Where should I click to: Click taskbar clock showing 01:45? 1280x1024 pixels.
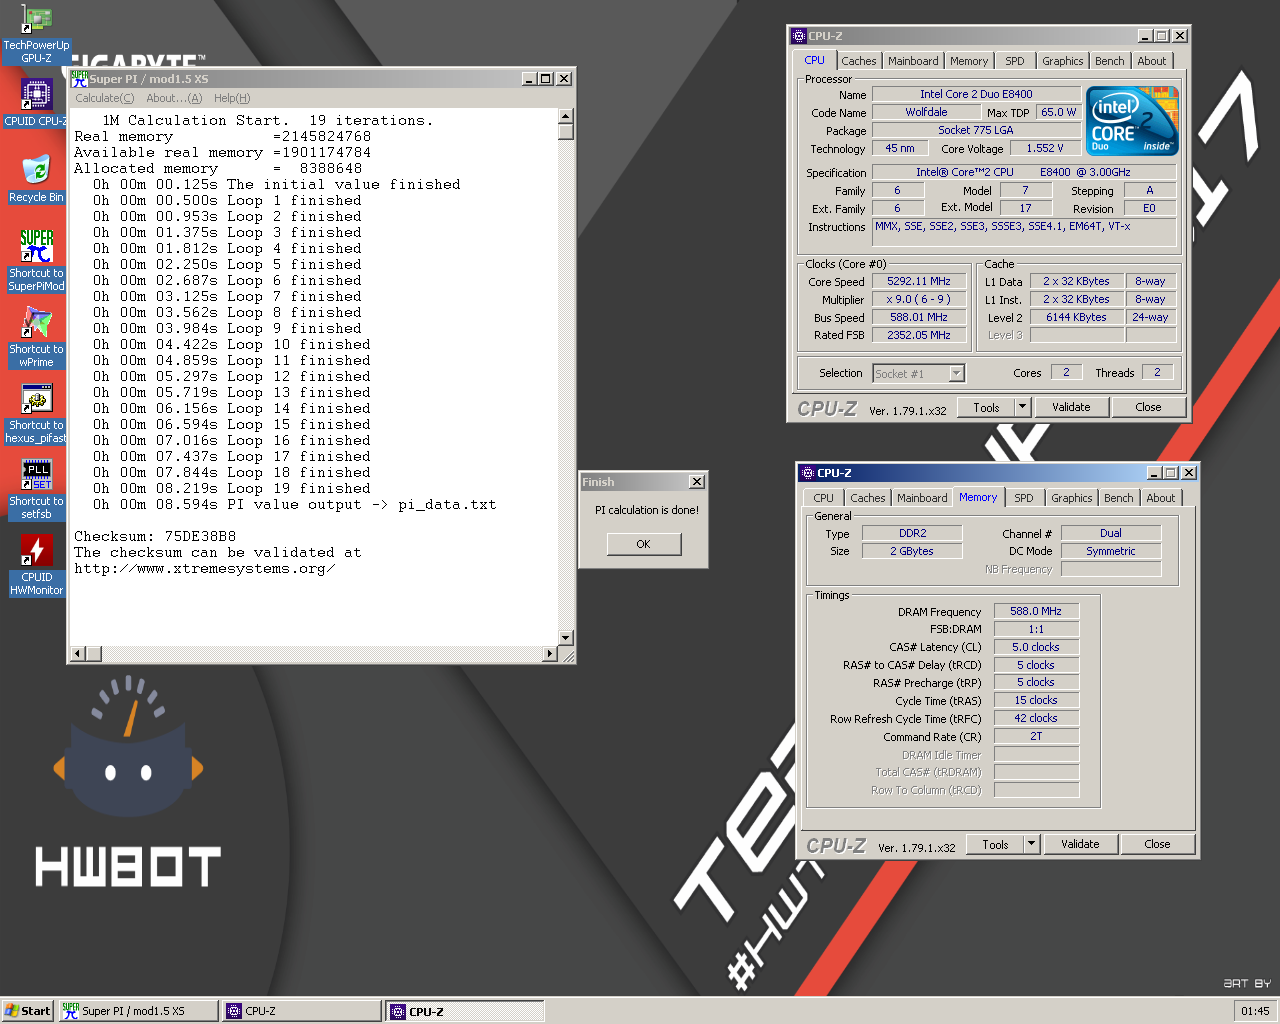pos(1255,1011)
